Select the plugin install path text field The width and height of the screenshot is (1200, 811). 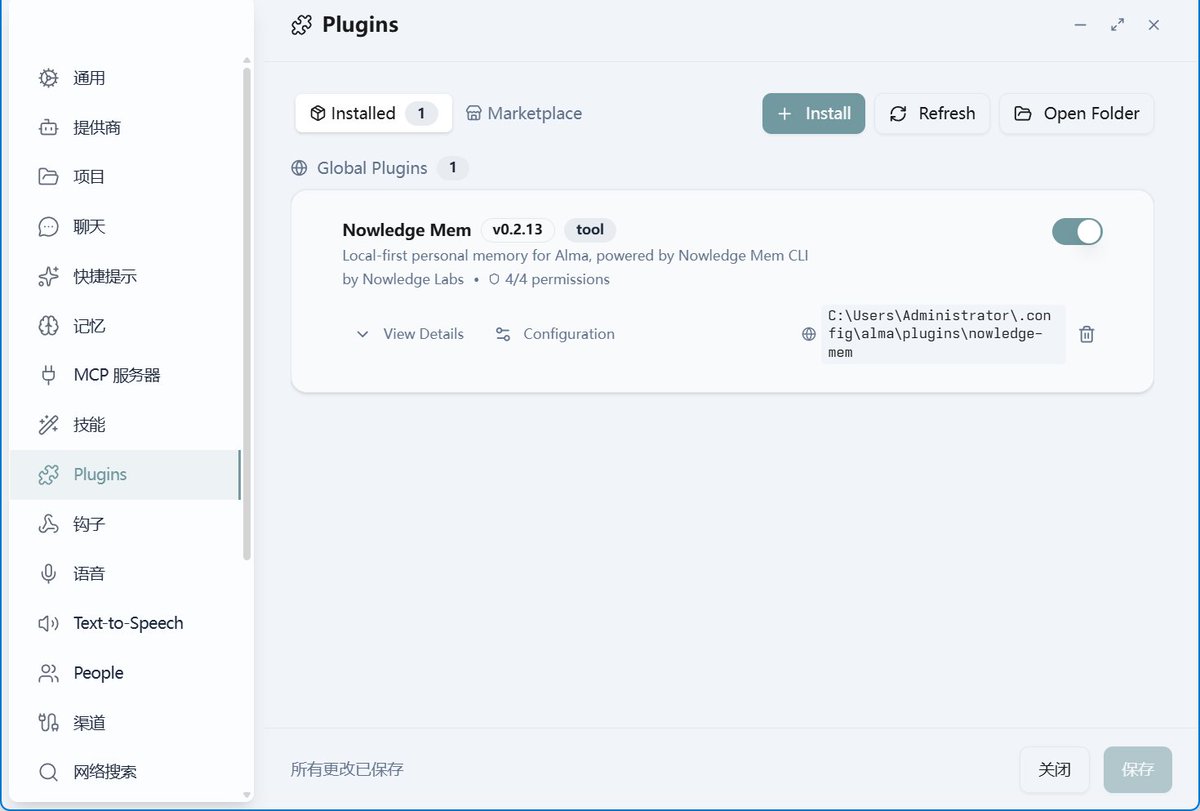point(943,334)
